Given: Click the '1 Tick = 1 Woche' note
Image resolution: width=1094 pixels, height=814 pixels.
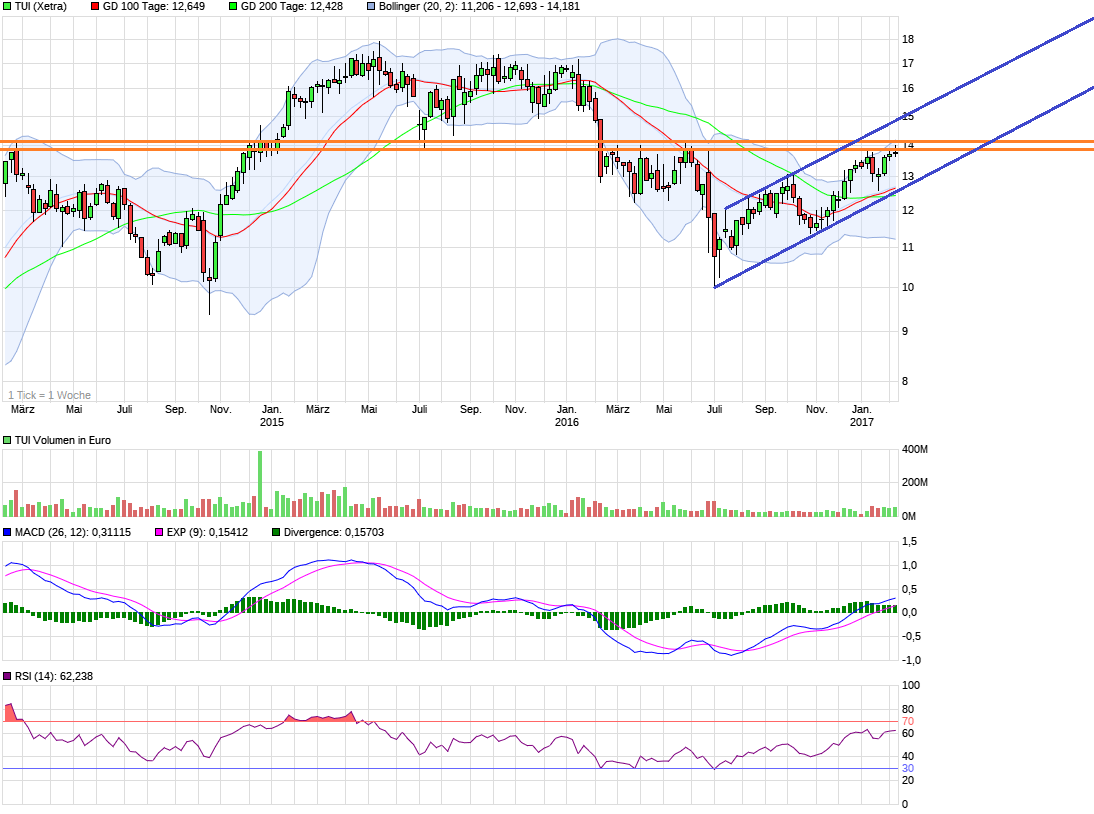Looking at the screenshot, I should coord(50,395).
